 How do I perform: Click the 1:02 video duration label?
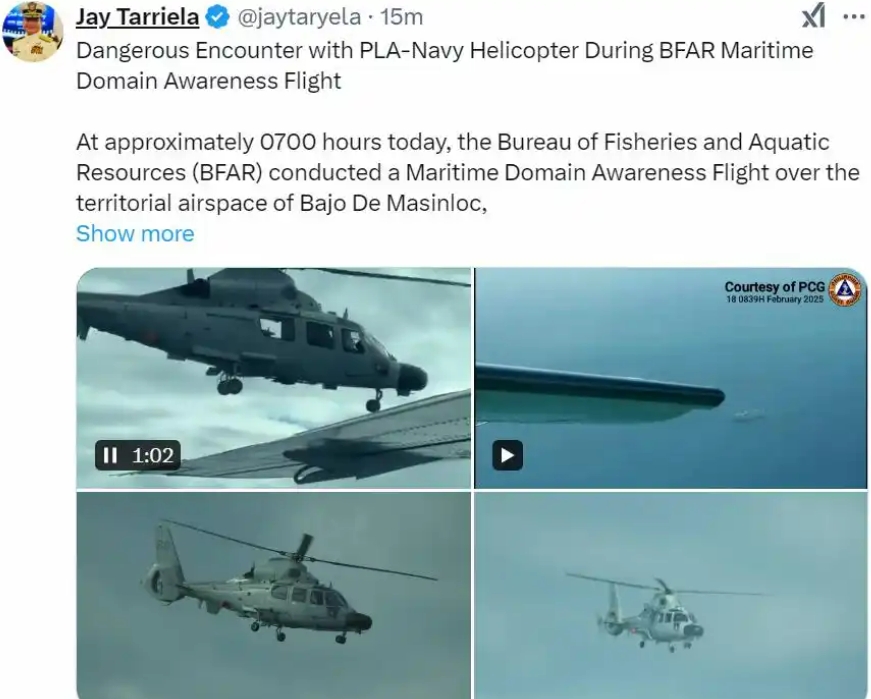click(153, 456)
